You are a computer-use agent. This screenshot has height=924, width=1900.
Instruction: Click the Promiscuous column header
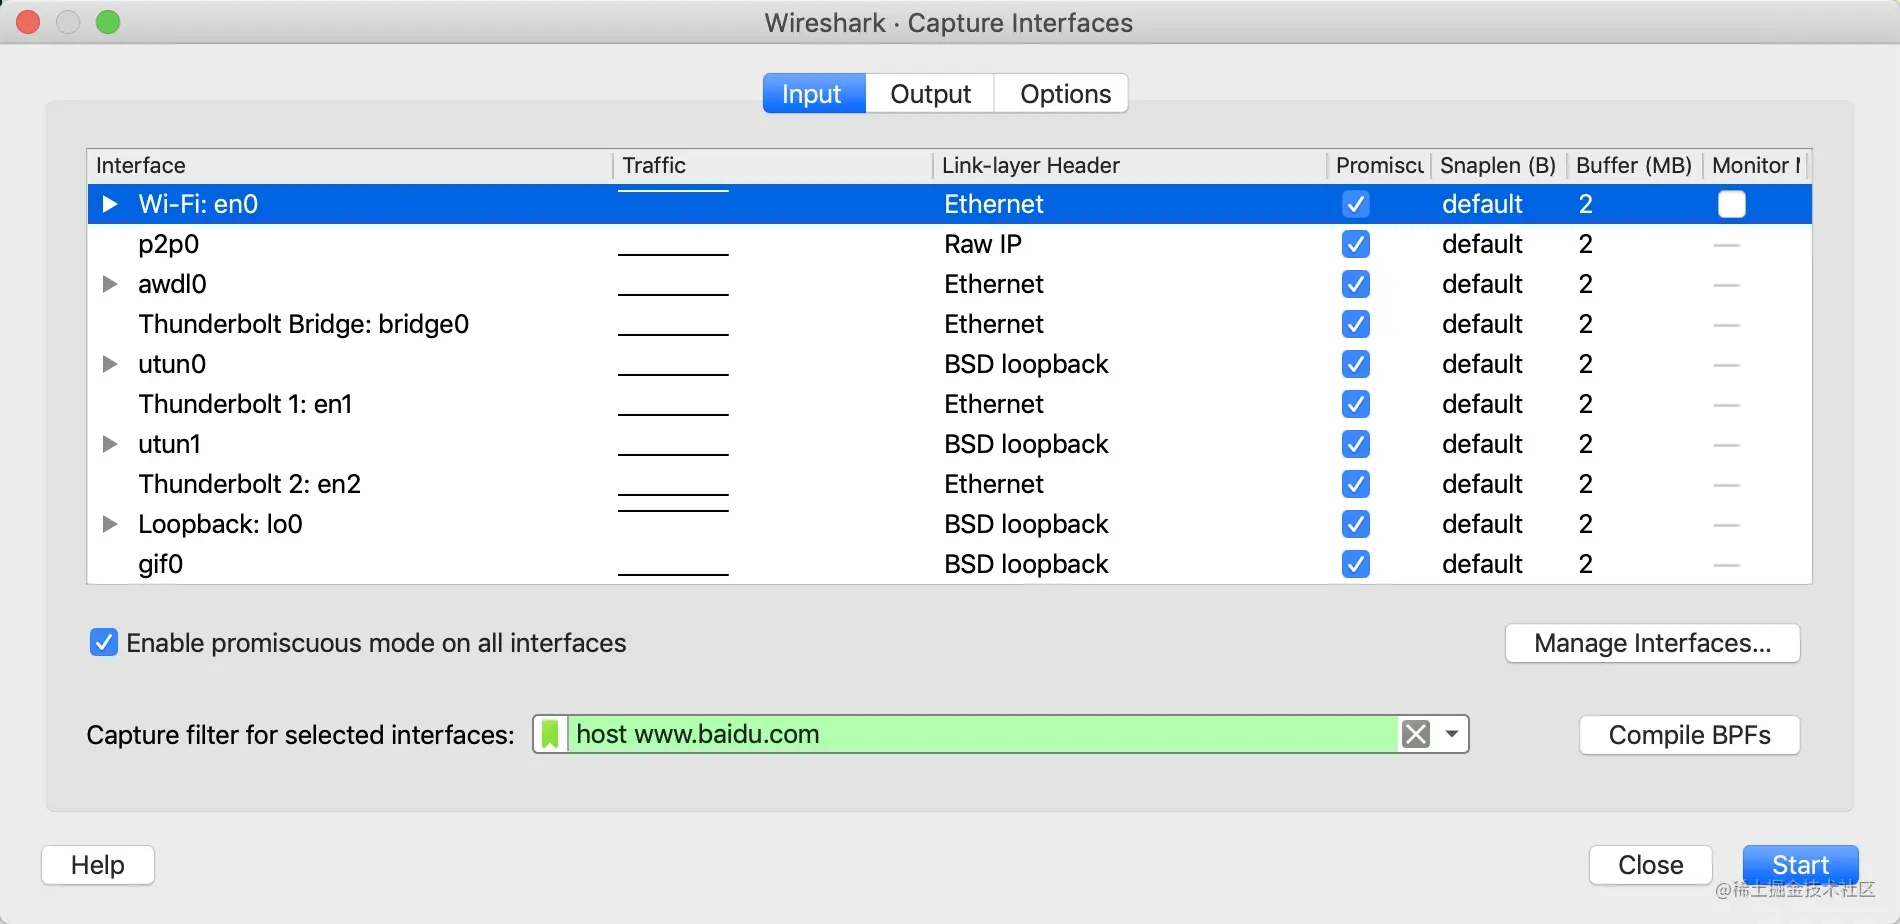click(x=1379, y=166)
